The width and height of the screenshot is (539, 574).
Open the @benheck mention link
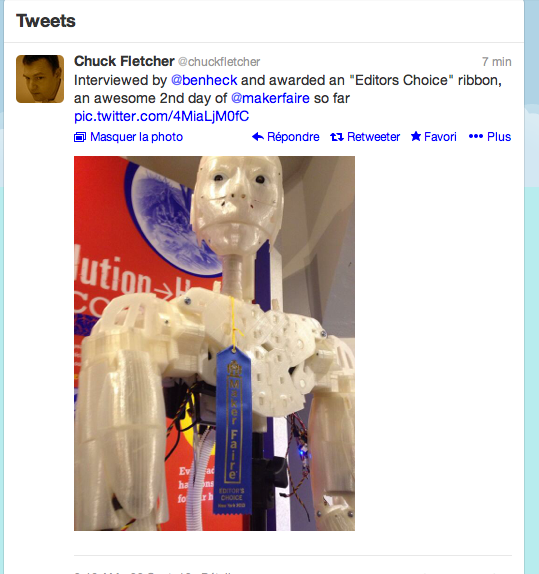click(x=204, y=80)
